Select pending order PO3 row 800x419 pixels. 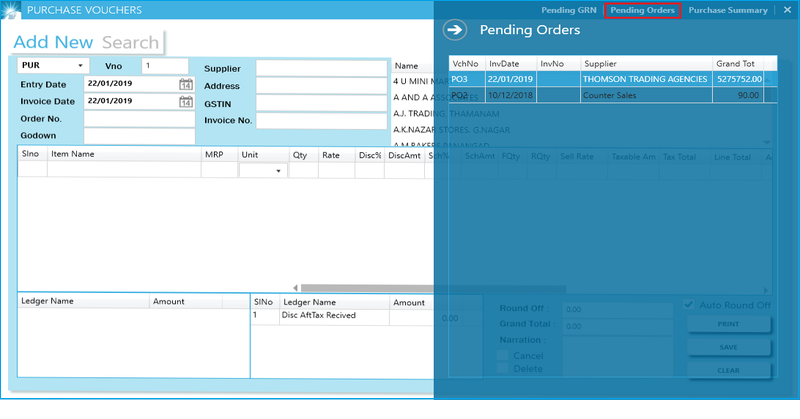[x=613, y=79]
